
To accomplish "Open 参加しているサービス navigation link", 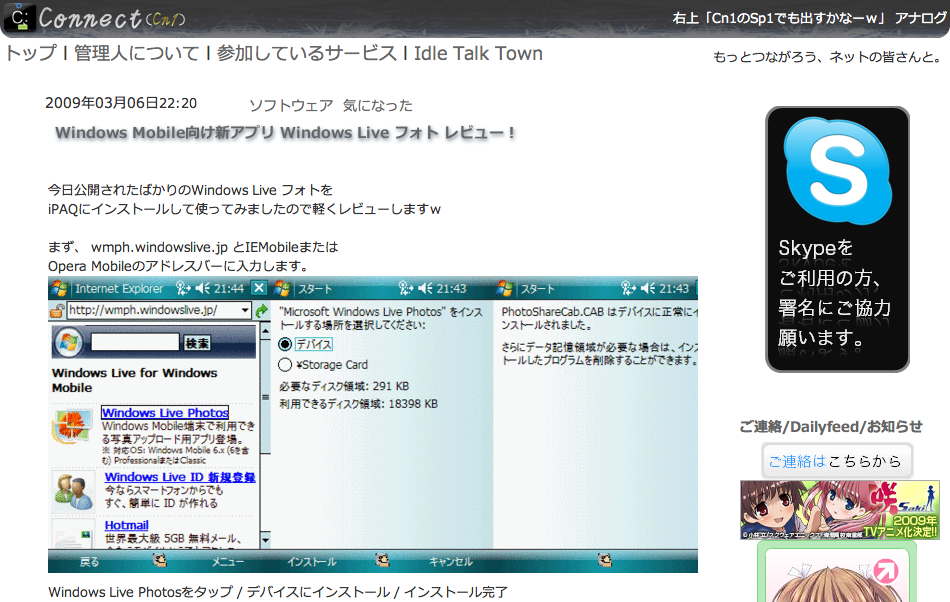I will [307, 54].
